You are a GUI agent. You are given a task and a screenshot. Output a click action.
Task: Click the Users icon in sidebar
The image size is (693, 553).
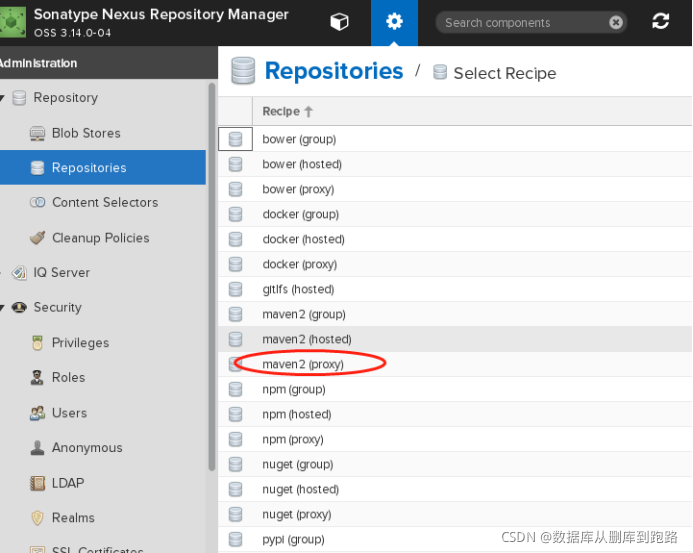(x=38, y=412)
